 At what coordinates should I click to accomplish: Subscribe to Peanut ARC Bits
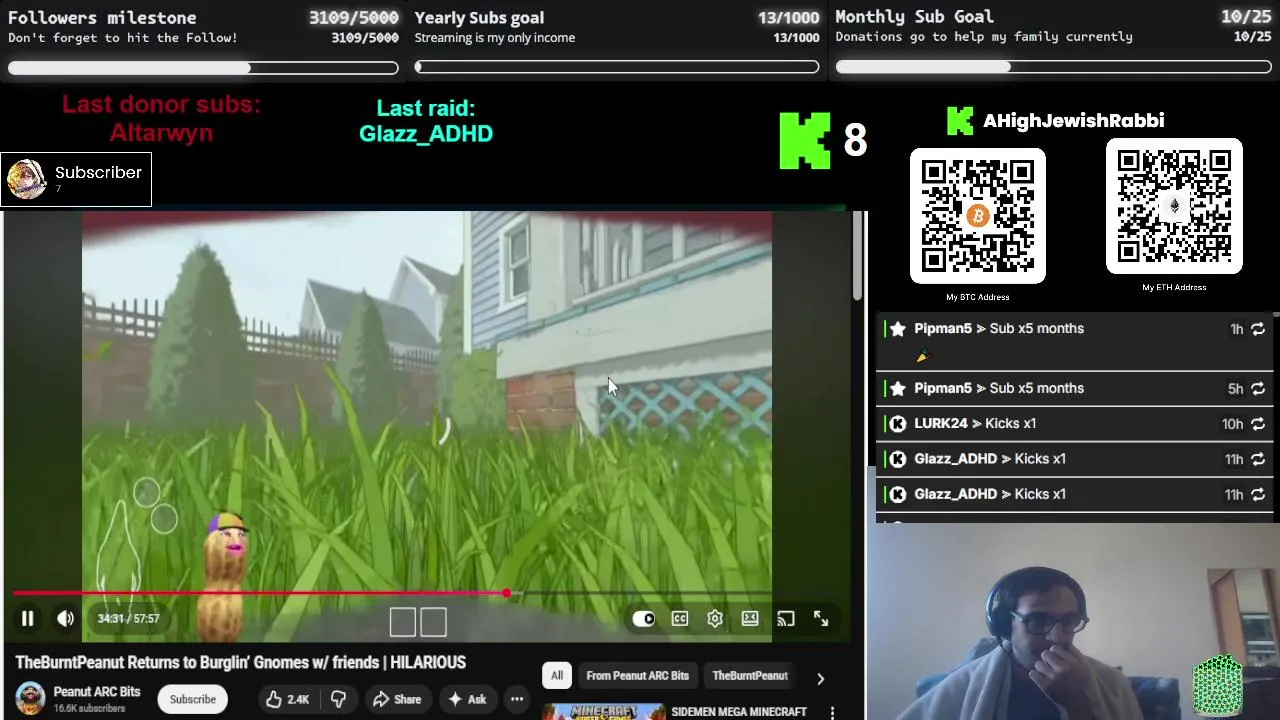click(192, 699)
